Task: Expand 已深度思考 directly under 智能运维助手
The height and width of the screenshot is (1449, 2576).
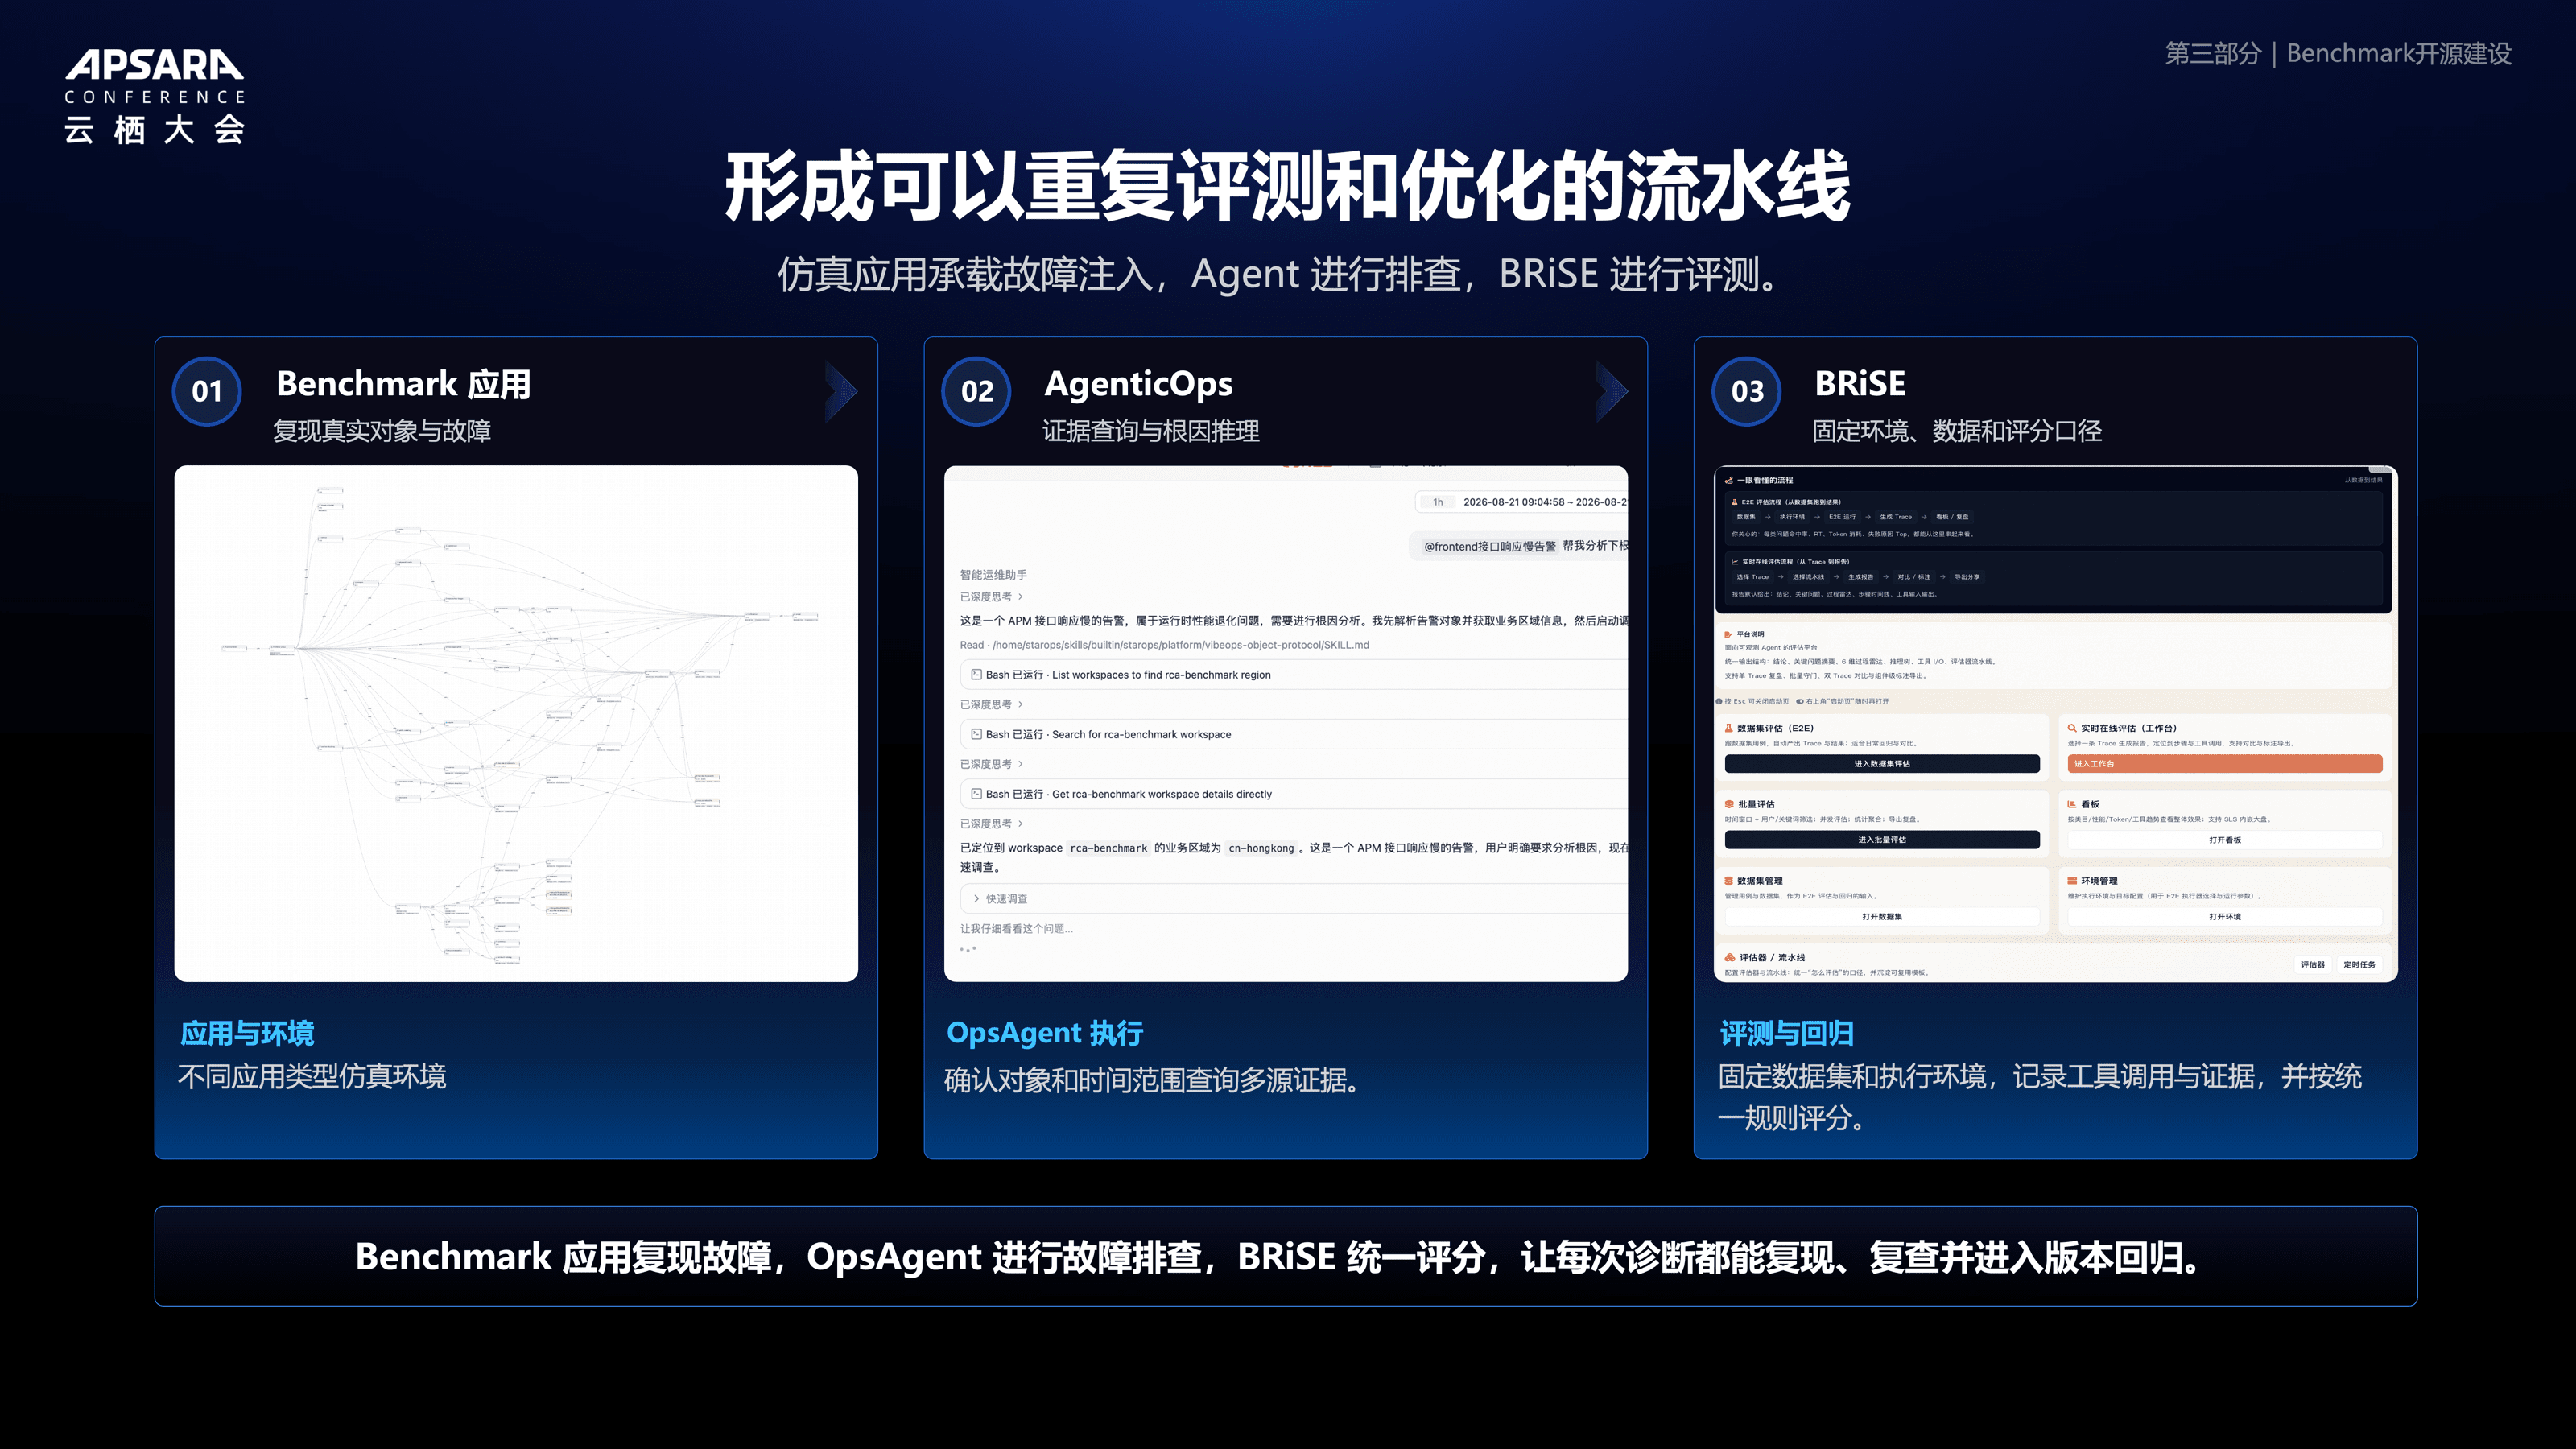Action: point(991,597)
